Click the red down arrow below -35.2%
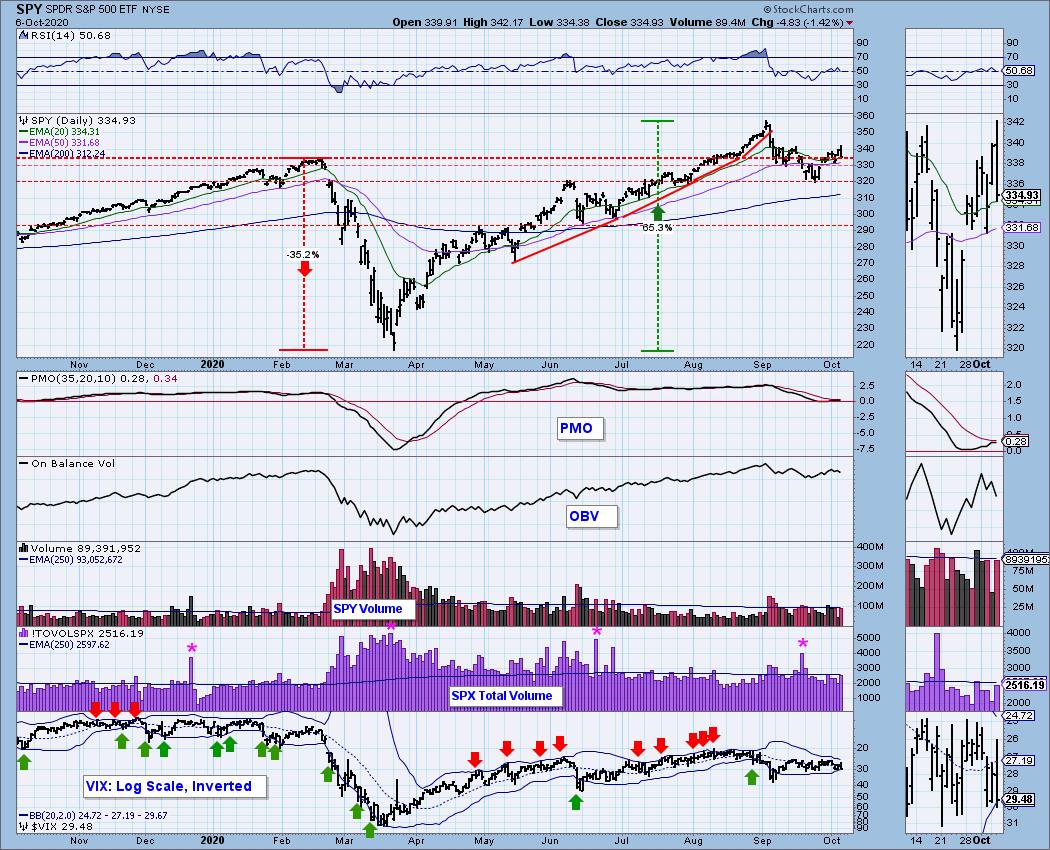 tap(304, 269)
